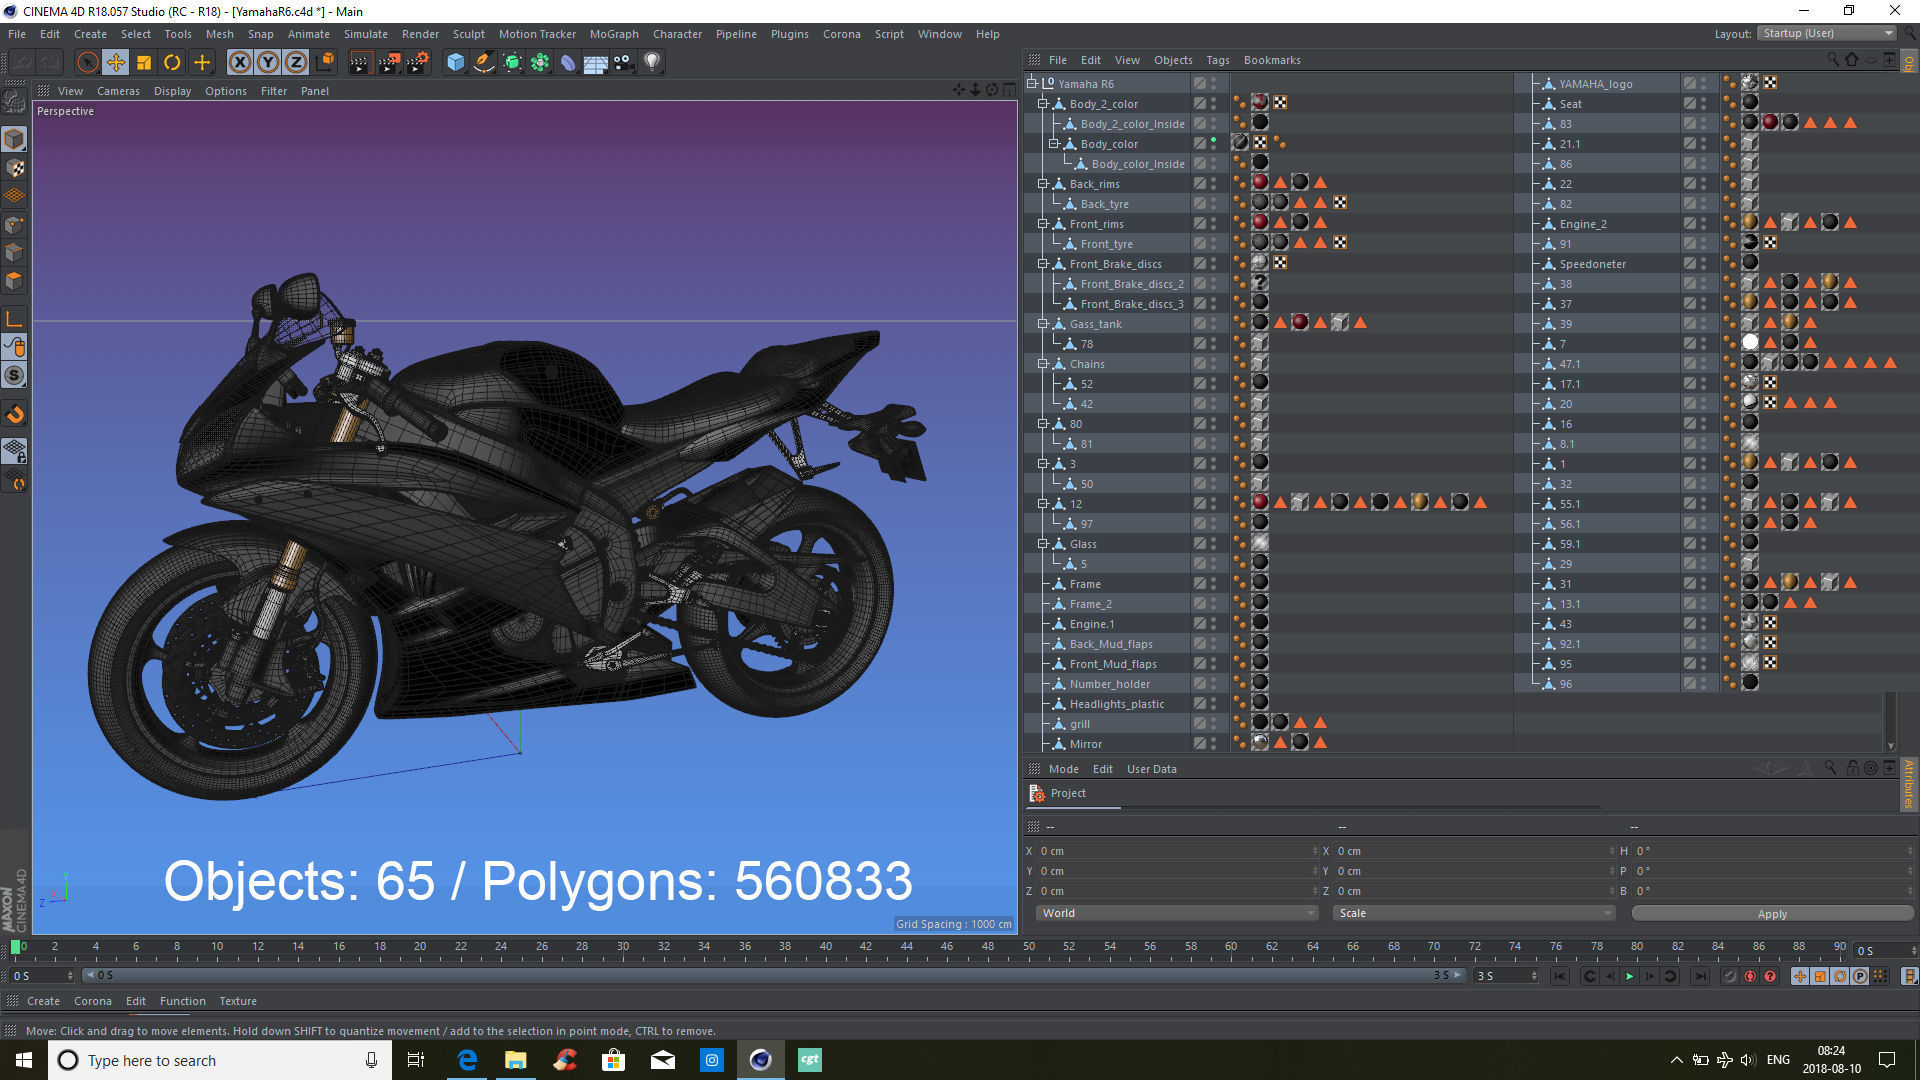Image resolution: width=1920 pixels, height=1080 pixels.
Task: Collapse the Body_2_color tree node
Action: point(1043,104)
